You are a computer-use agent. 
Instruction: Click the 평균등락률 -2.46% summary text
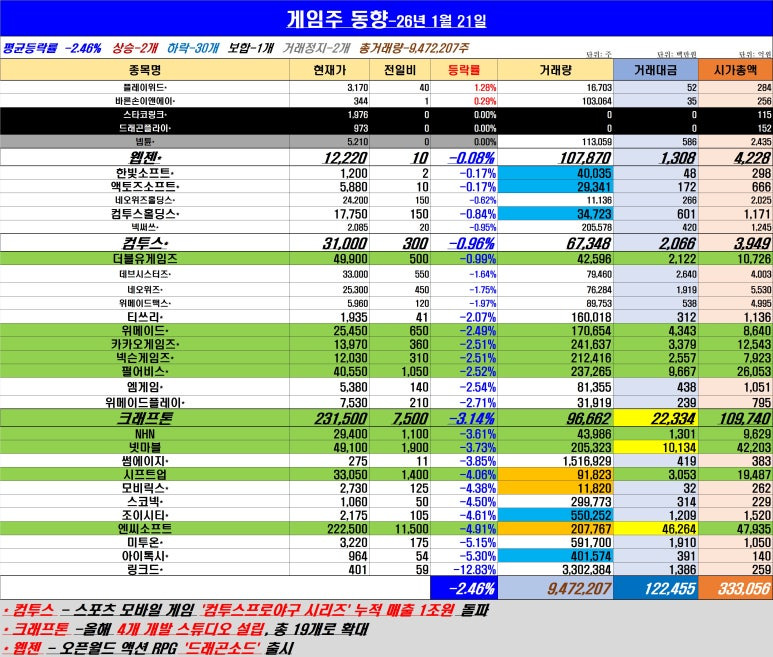[52, 48]
